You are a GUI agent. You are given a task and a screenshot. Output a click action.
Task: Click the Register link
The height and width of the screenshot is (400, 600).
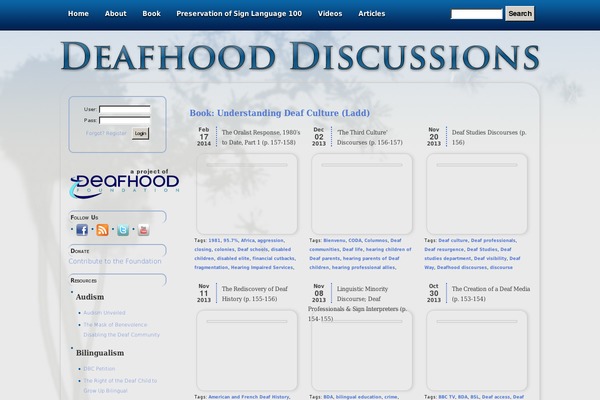click(x=116, y=133)
